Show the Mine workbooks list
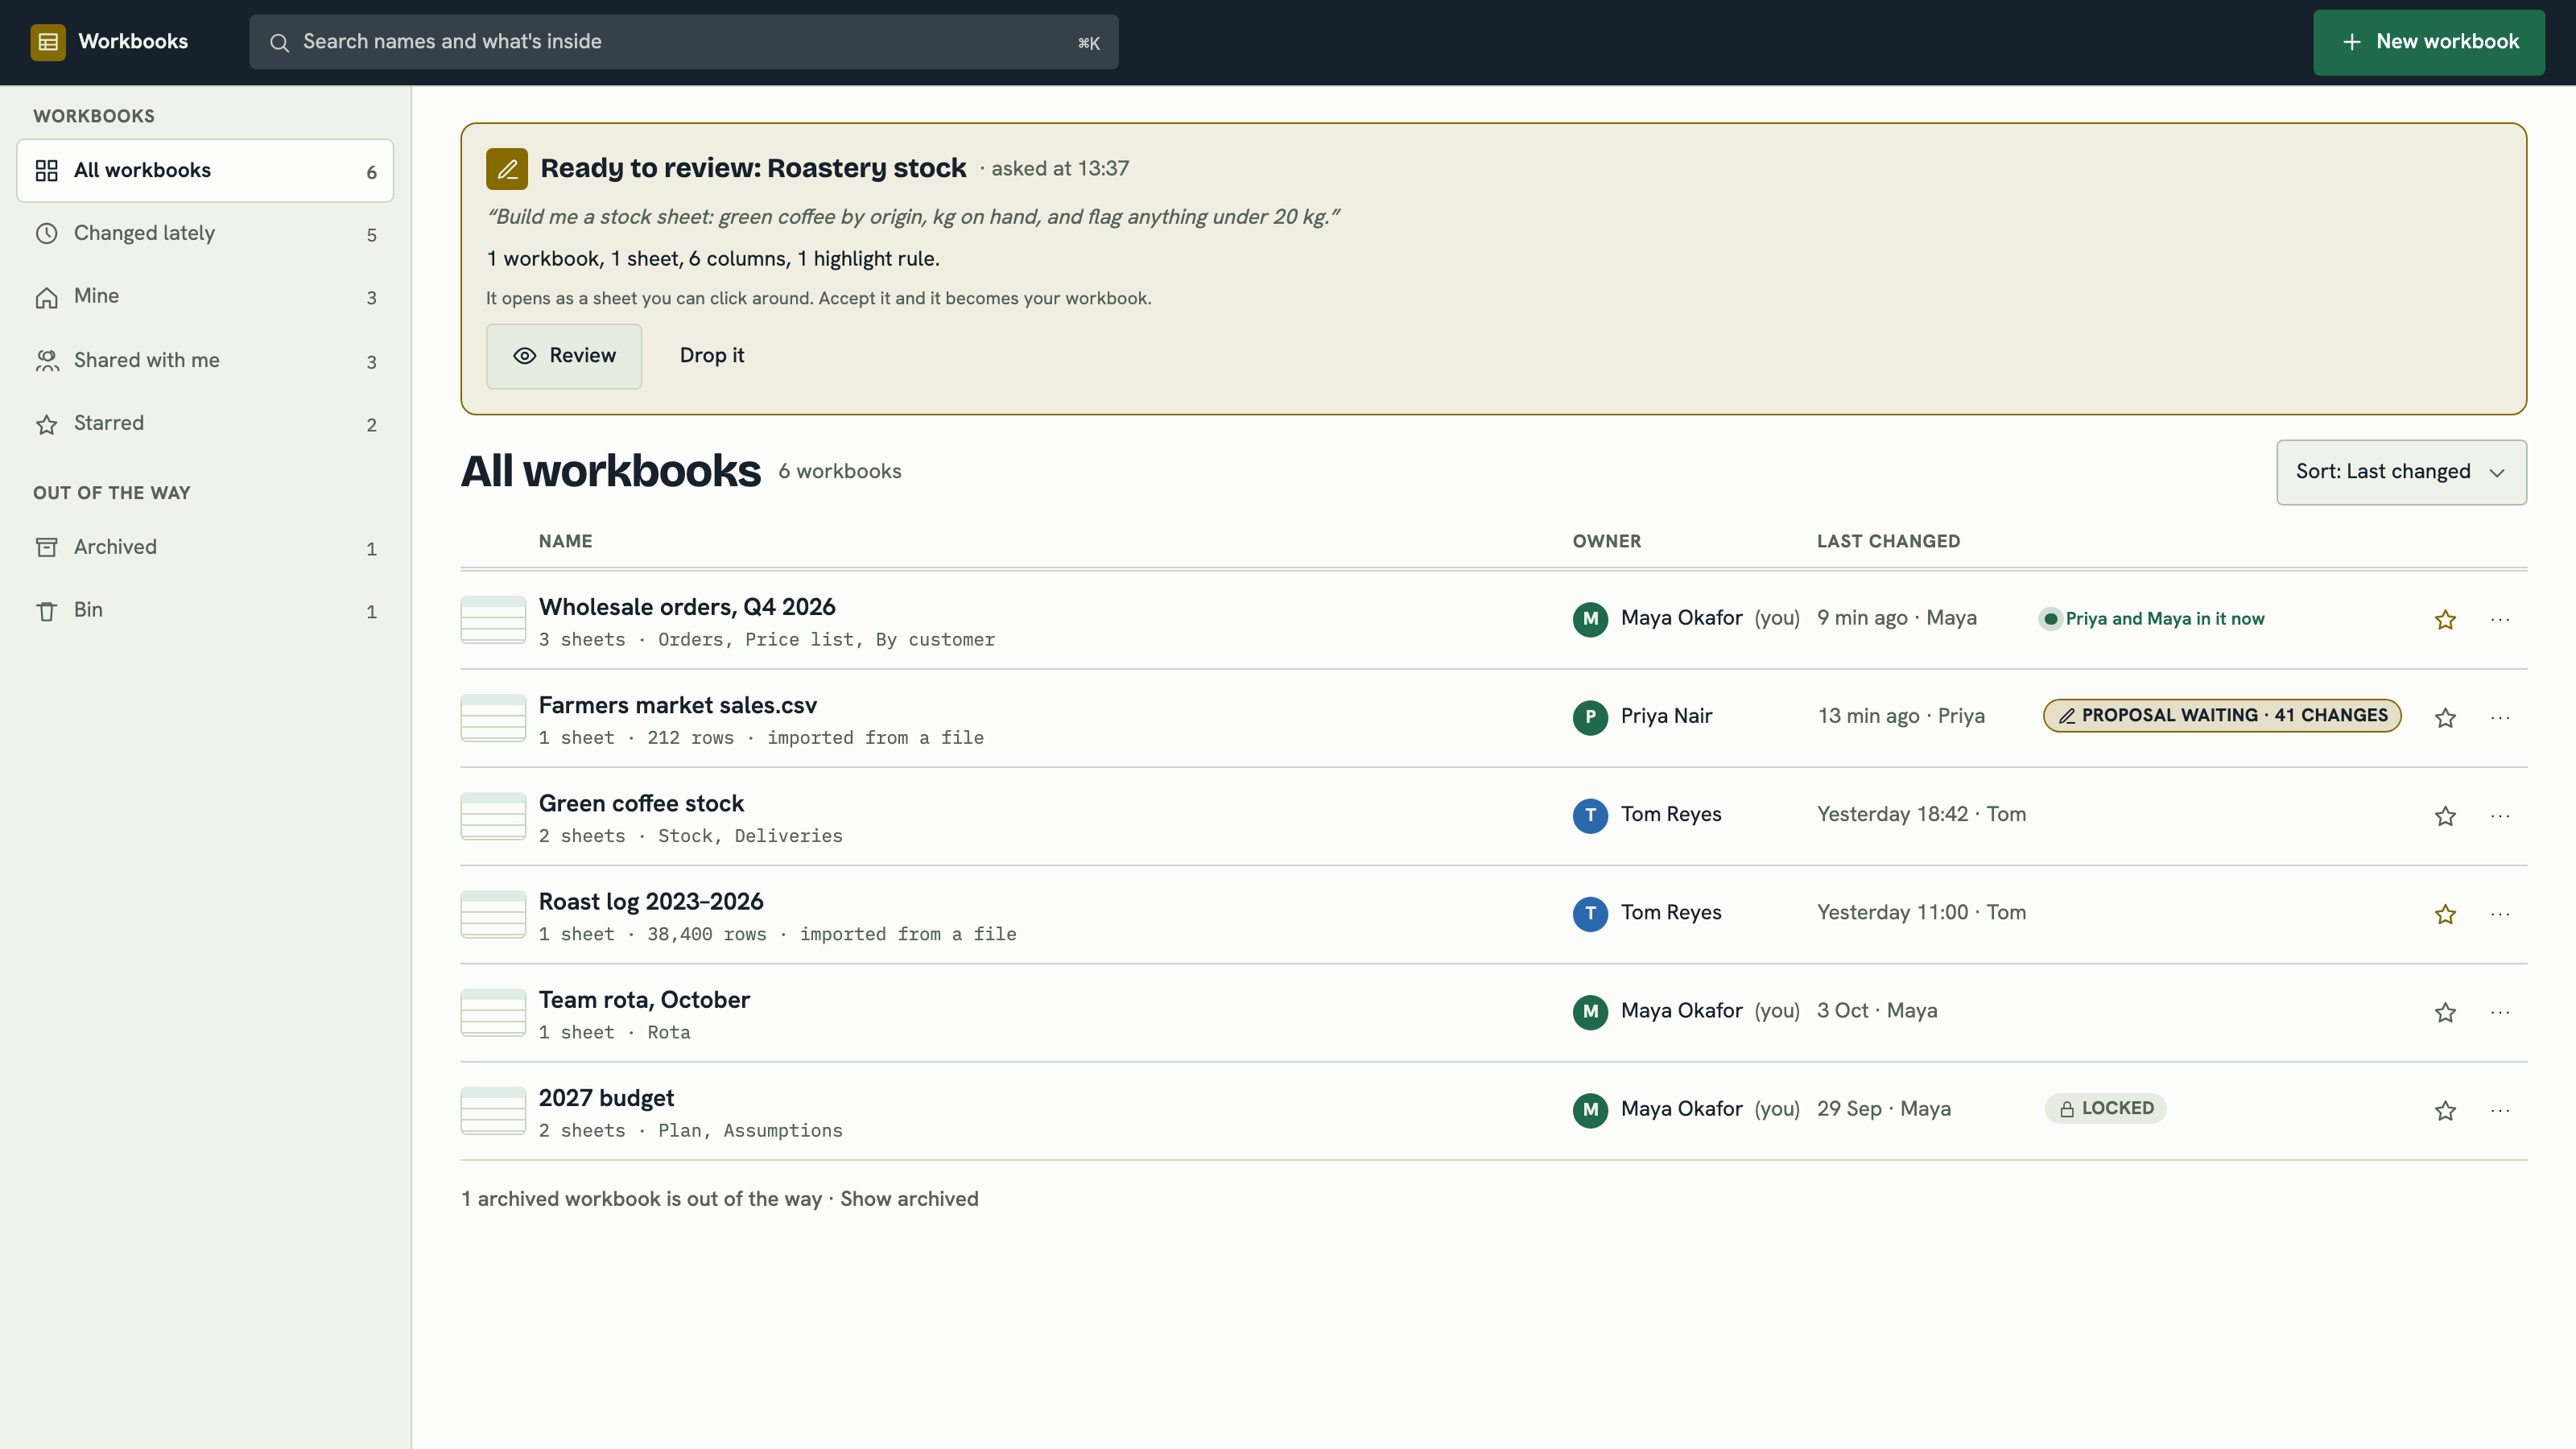 click(x=205, y=296)
